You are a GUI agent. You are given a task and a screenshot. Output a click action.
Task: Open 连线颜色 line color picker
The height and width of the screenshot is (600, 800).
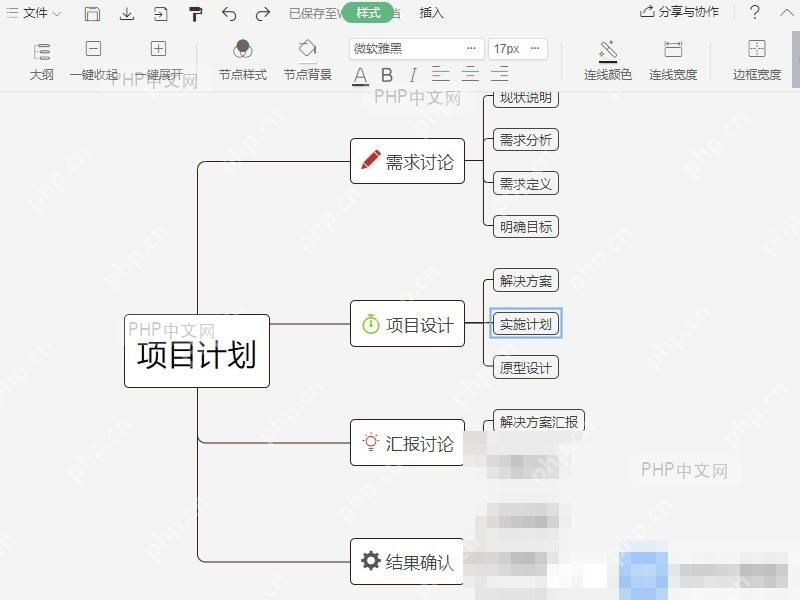pos(608,61)
